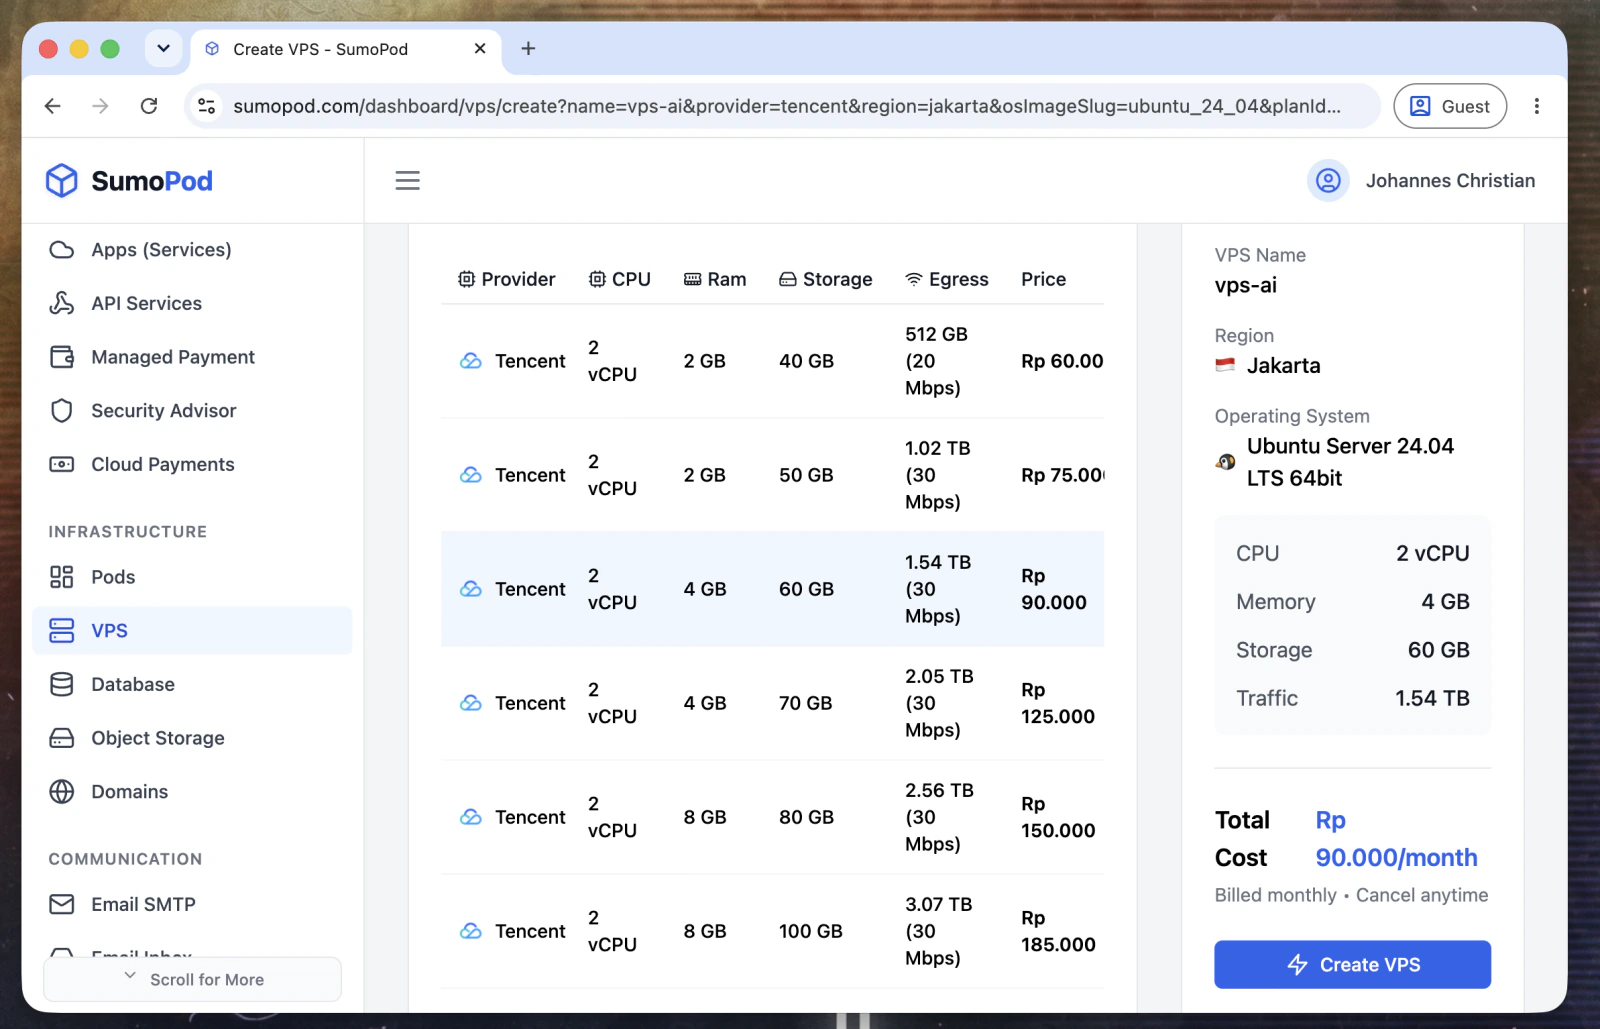Viewport: 1600px width, 1029px height.
Task: Click the Rp 90.000/month total cost
Action: (1396, 838)
